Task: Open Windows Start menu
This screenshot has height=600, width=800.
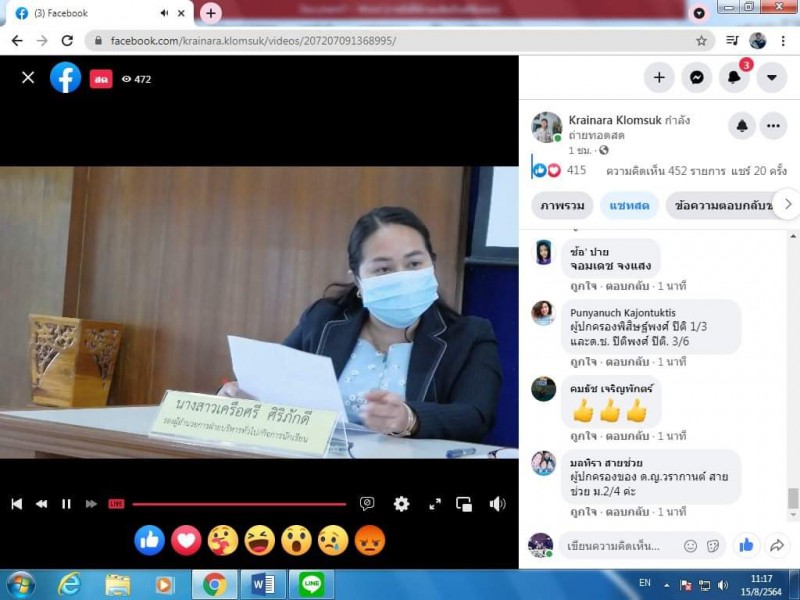Action: tap(20, 585)
